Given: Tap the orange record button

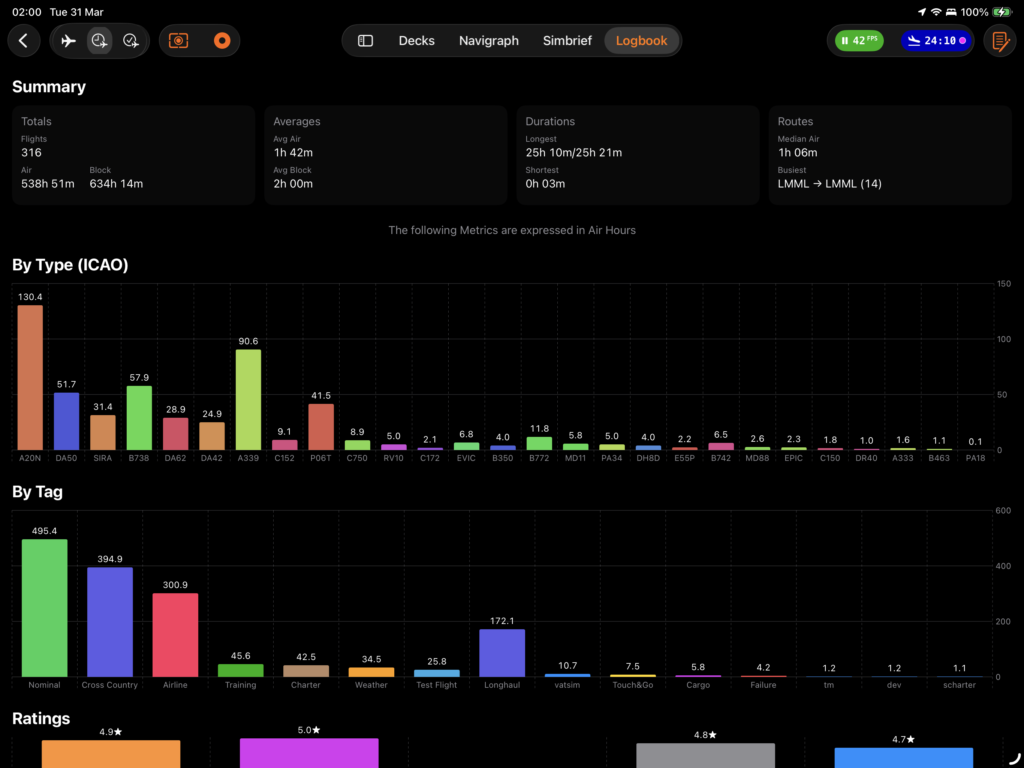Looking at the screenshot, I should coord(222,41).
